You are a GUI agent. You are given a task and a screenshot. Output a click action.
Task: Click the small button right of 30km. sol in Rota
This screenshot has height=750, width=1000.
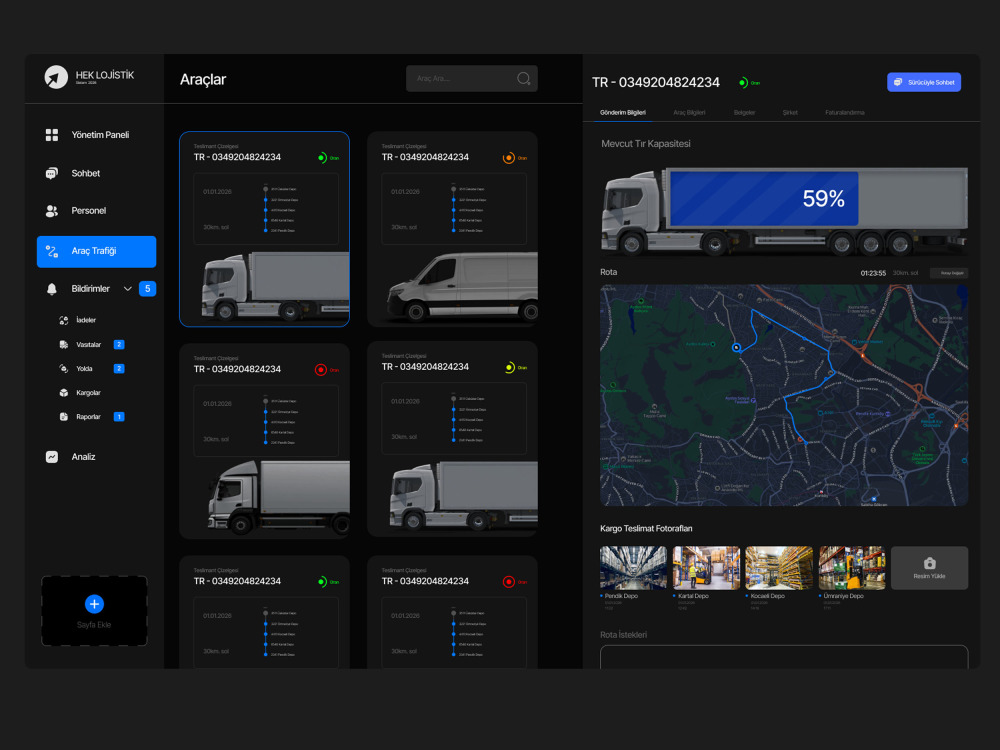click(x=950, y=273)
